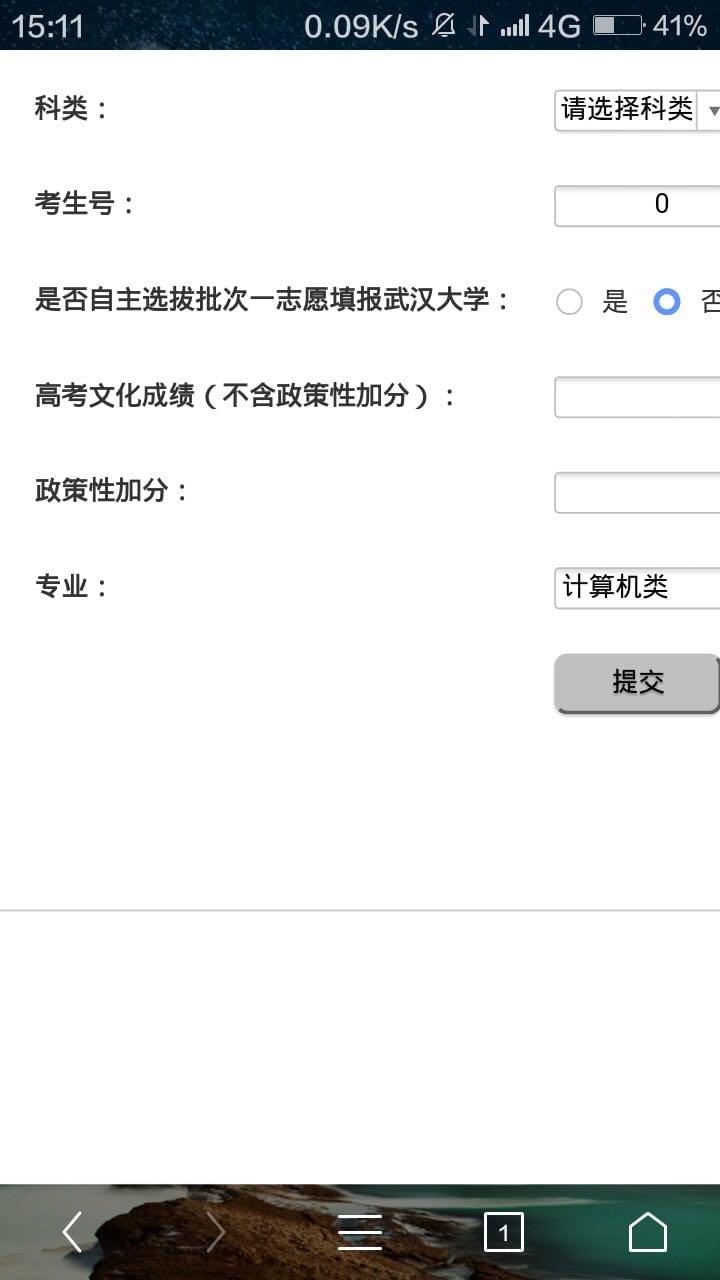The width and height of the screenshot is (720, 1280).
Task: Open the tab switcher showing 1 tab
Action: pyautogui.click(x=504, y=1232)
